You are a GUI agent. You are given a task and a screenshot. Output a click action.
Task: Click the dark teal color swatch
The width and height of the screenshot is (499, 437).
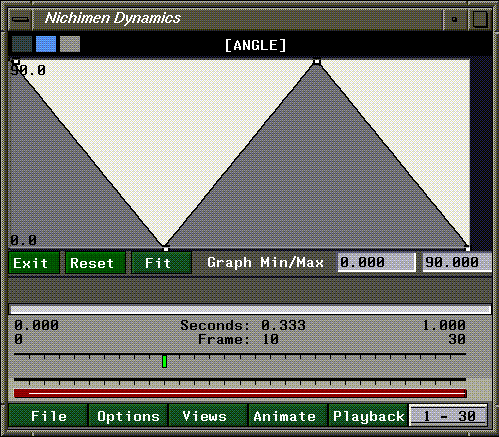pos(22,44)
